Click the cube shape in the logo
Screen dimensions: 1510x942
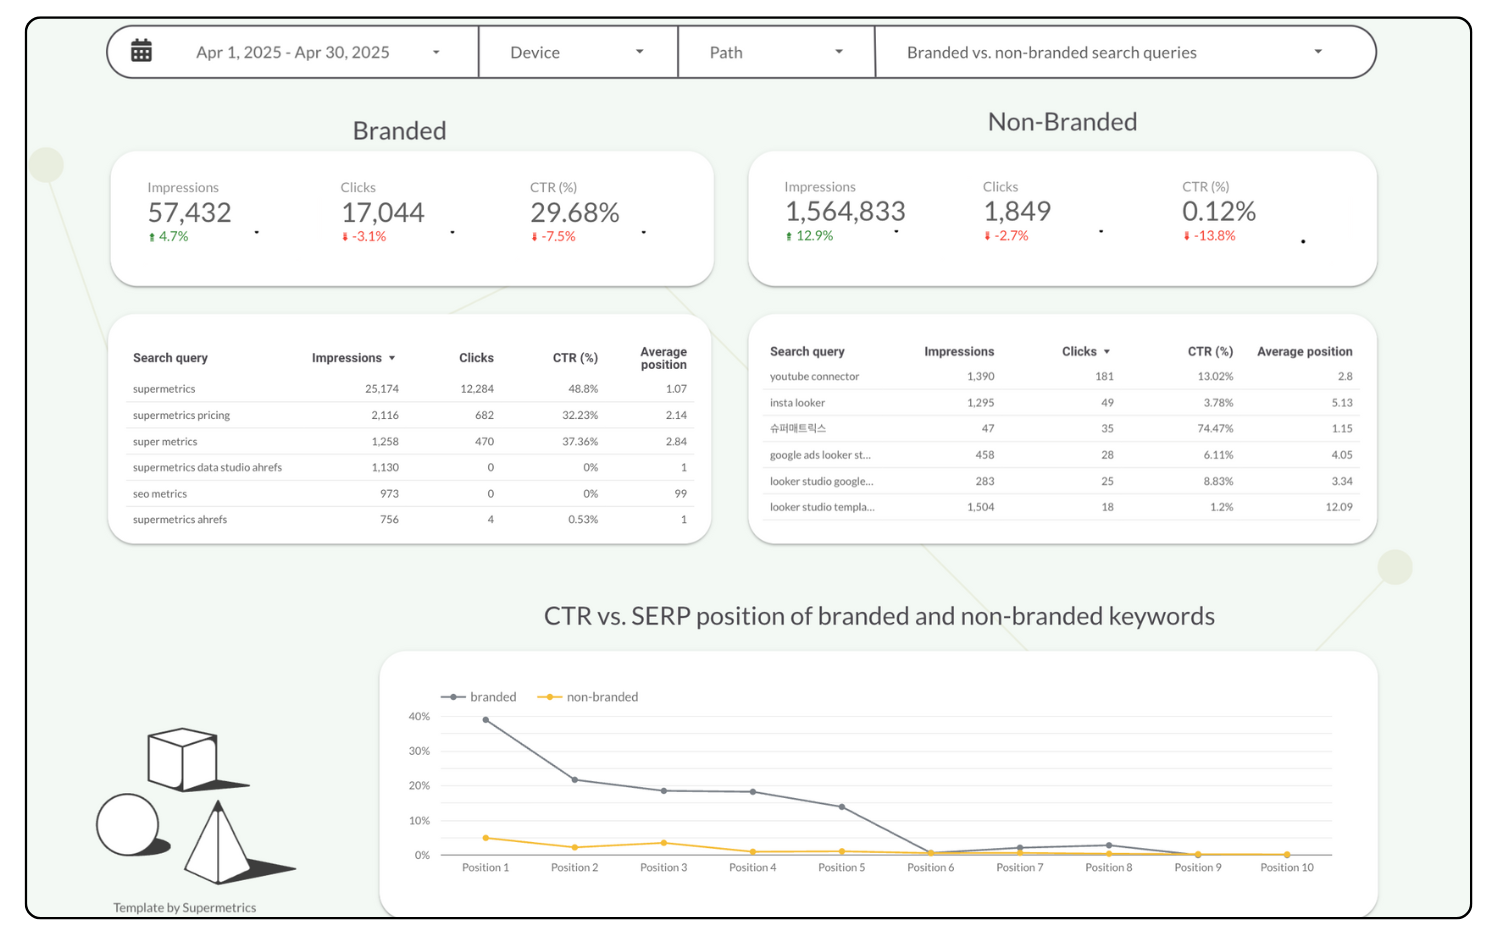tap(182, 760)
